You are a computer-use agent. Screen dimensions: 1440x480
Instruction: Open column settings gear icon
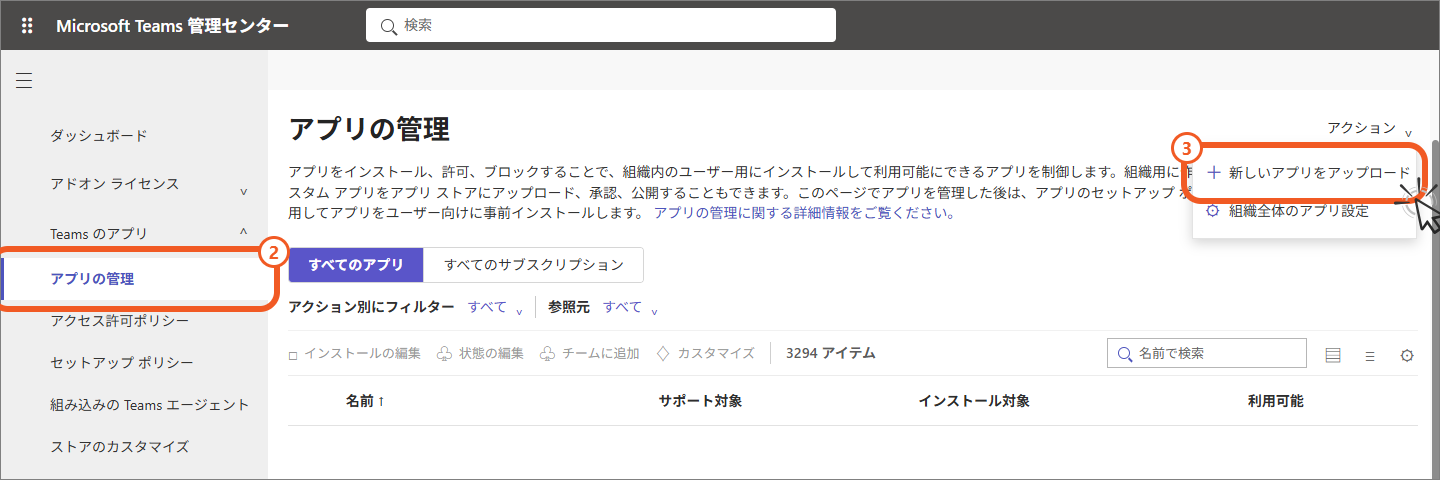pos(1407,355)
